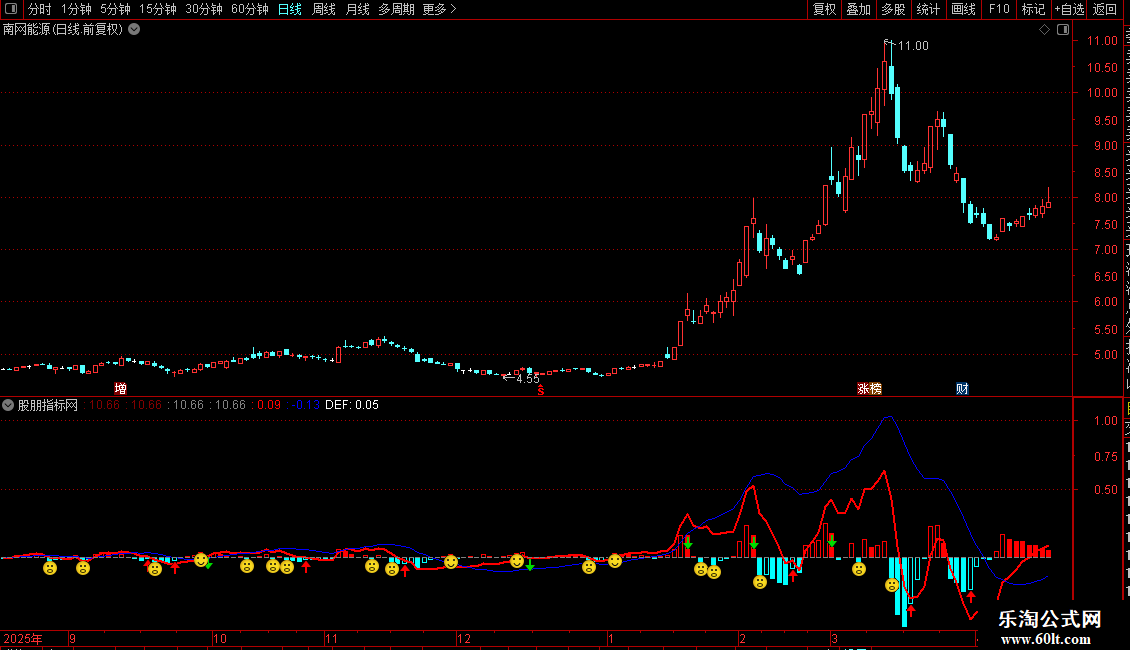1130x650 pixels.
Task: Switch to 周线 weekly chart
Action: [x=324, y=9]
